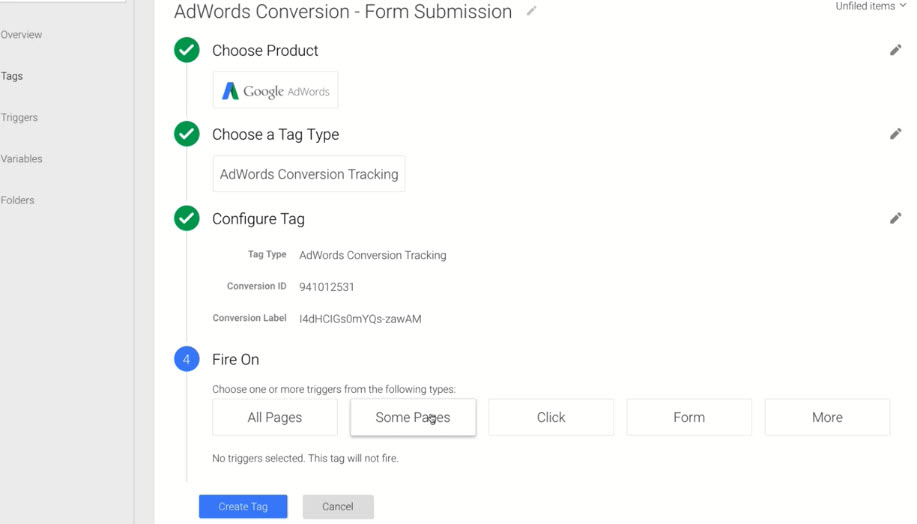917x524 pixels.
Task: Go to Triggers in the sidebar
Action: point(19,117)
